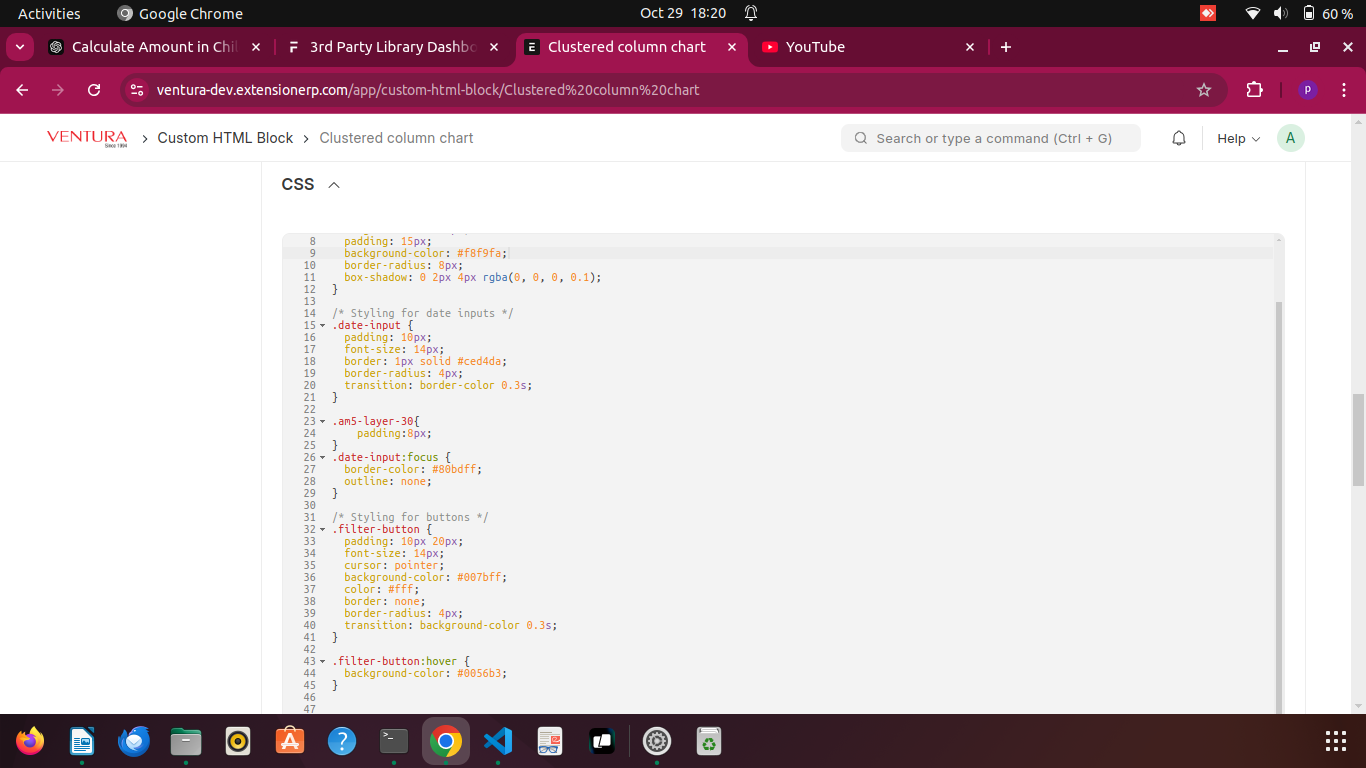
Task: Click the code editor vertical scrollbar
Action: [1279, 507]
